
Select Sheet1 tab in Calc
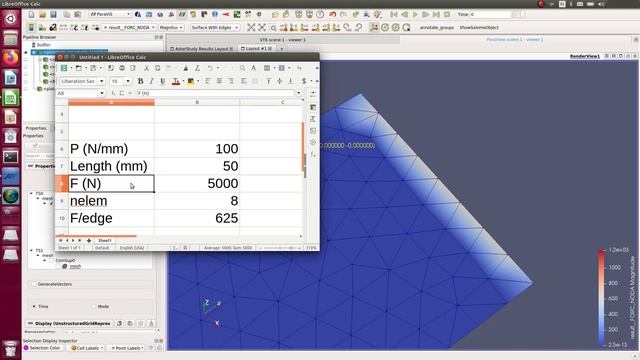[105, 240]
